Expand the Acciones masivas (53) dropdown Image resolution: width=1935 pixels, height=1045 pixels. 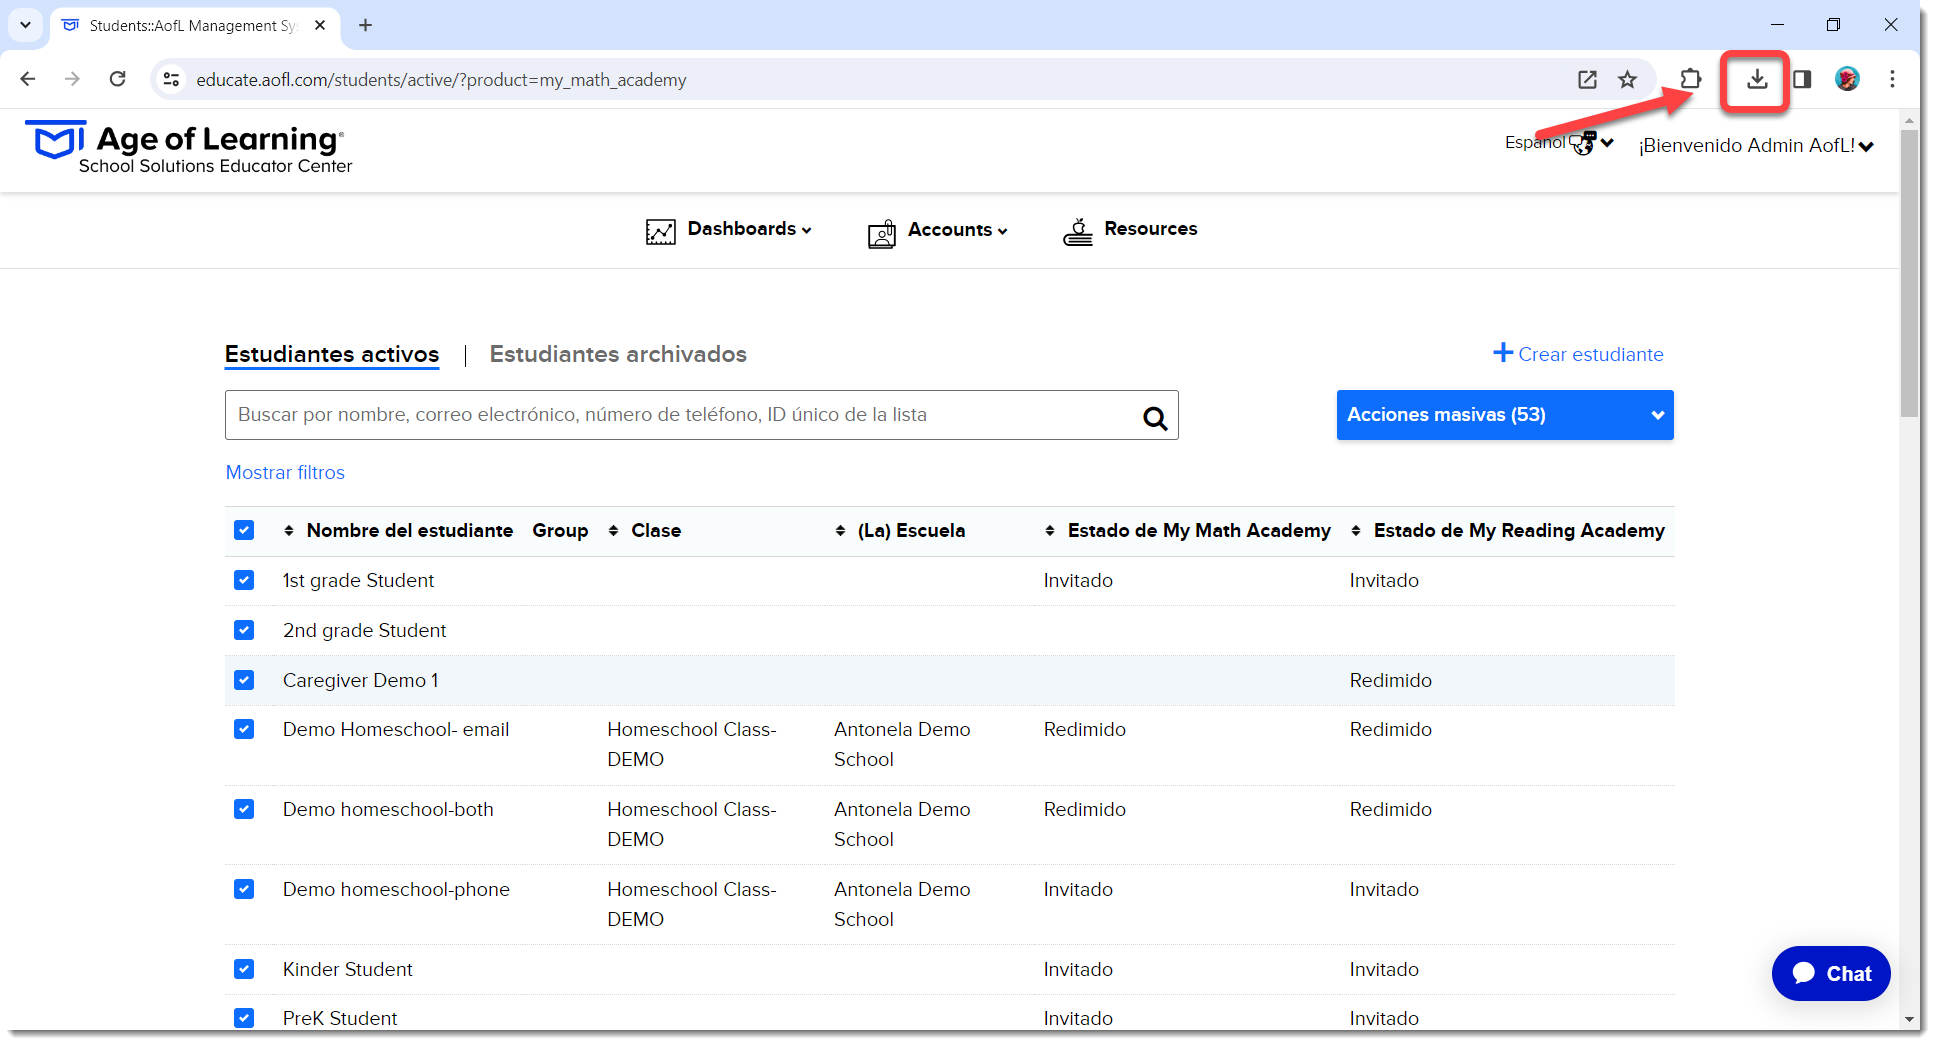point(1504,415)
